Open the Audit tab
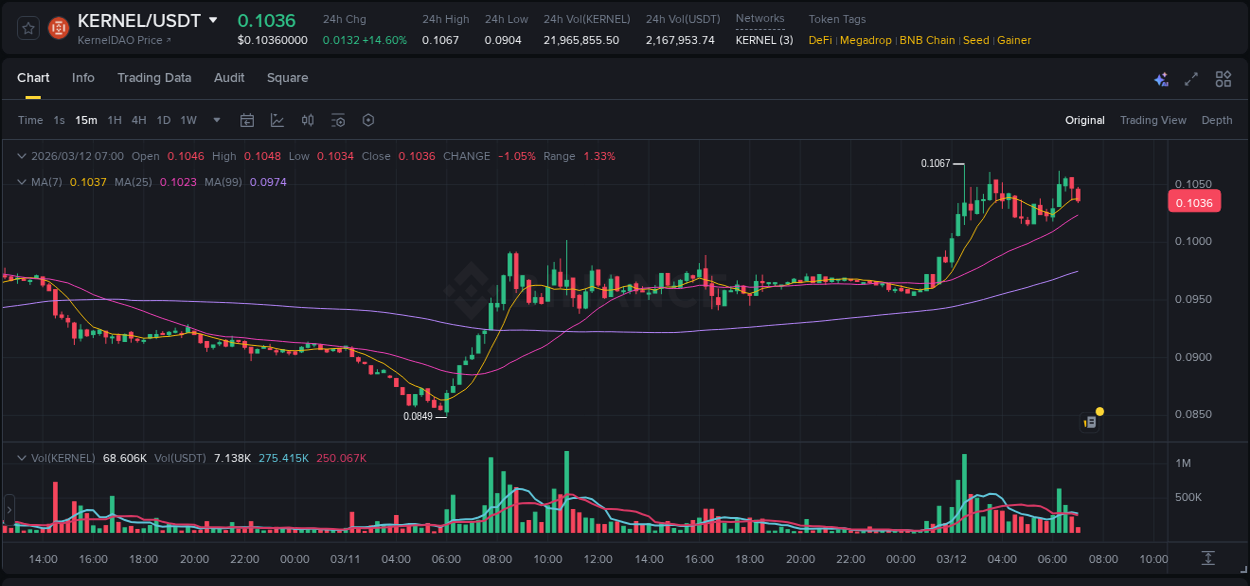The image size is (1250, 586). [x=229, y=77]
